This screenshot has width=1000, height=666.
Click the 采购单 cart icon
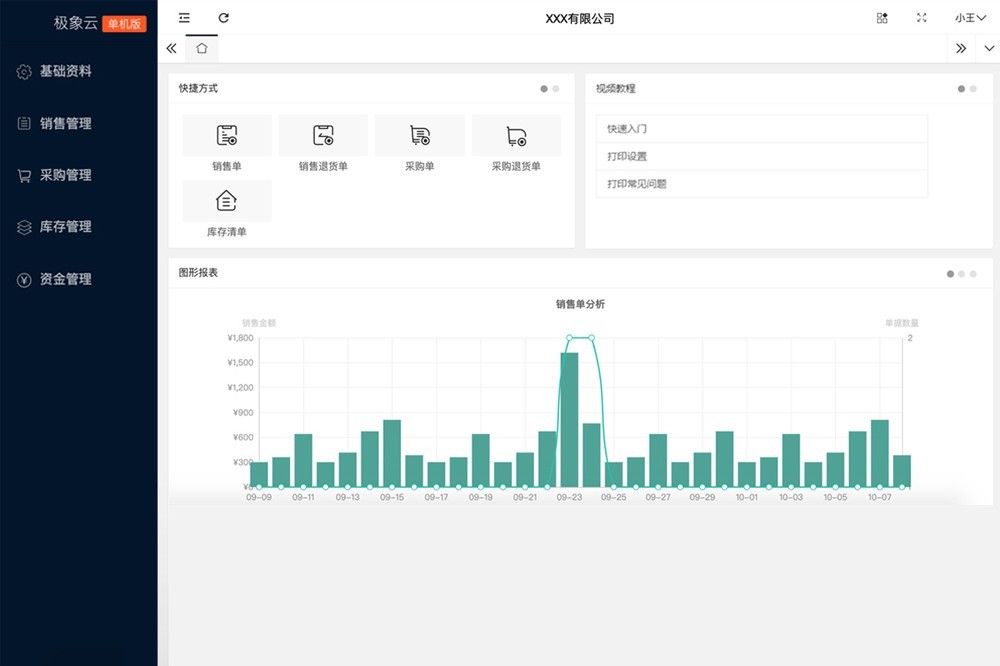[420, 136]
